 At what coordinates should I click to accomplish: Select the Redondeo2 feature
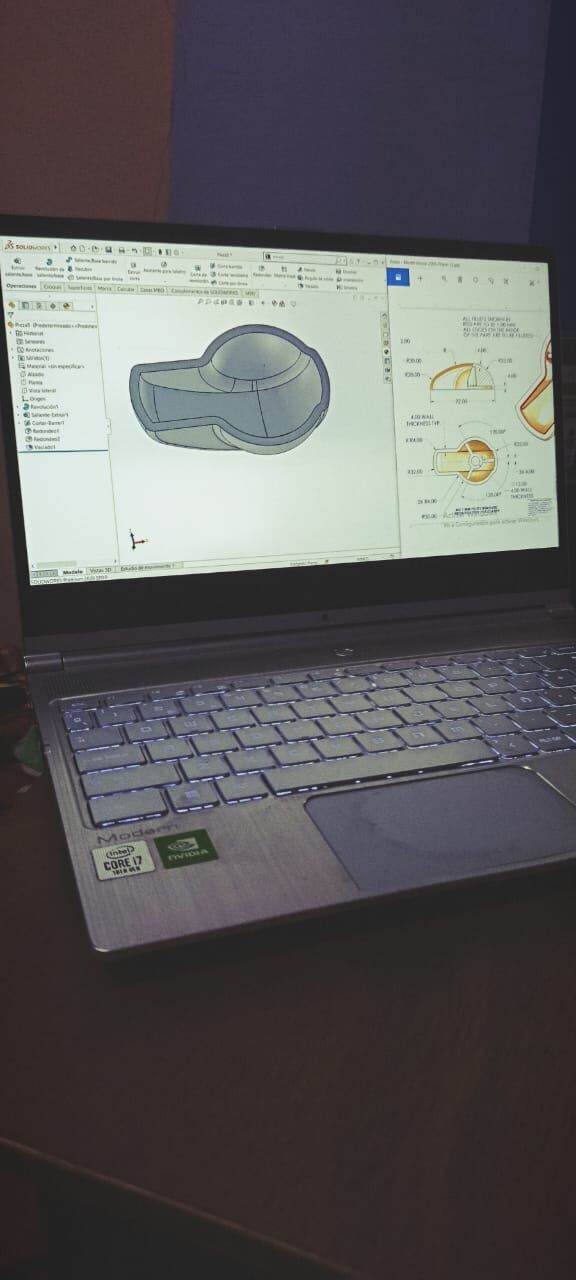pyautogui.click(x=43, y=439)
